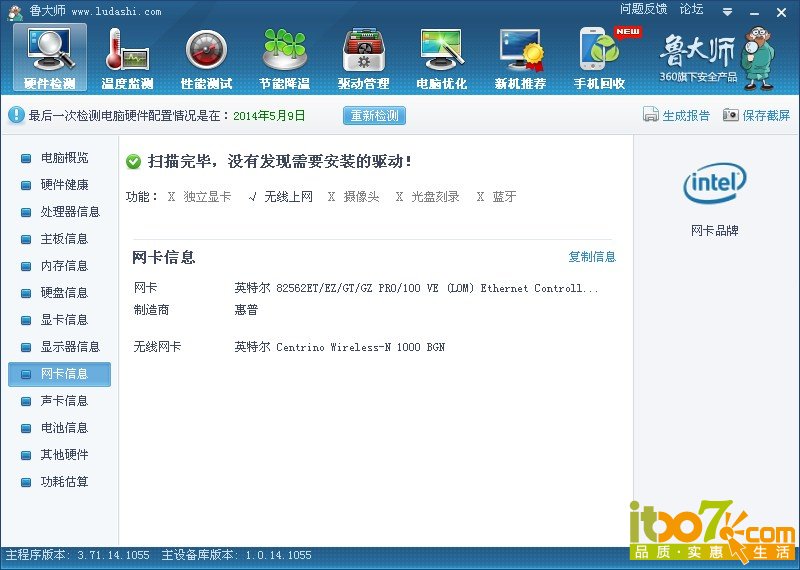Click the 光盘刻录 feature label
Image resolution: width=800 pixels, height=570 pixels.
click(x=435, y=196)
